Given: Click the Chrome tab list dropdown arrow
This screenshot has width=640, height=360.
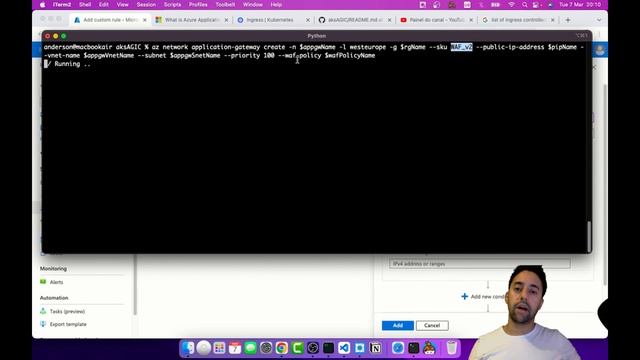Looking at the screenshot, I should pos(598,20).
